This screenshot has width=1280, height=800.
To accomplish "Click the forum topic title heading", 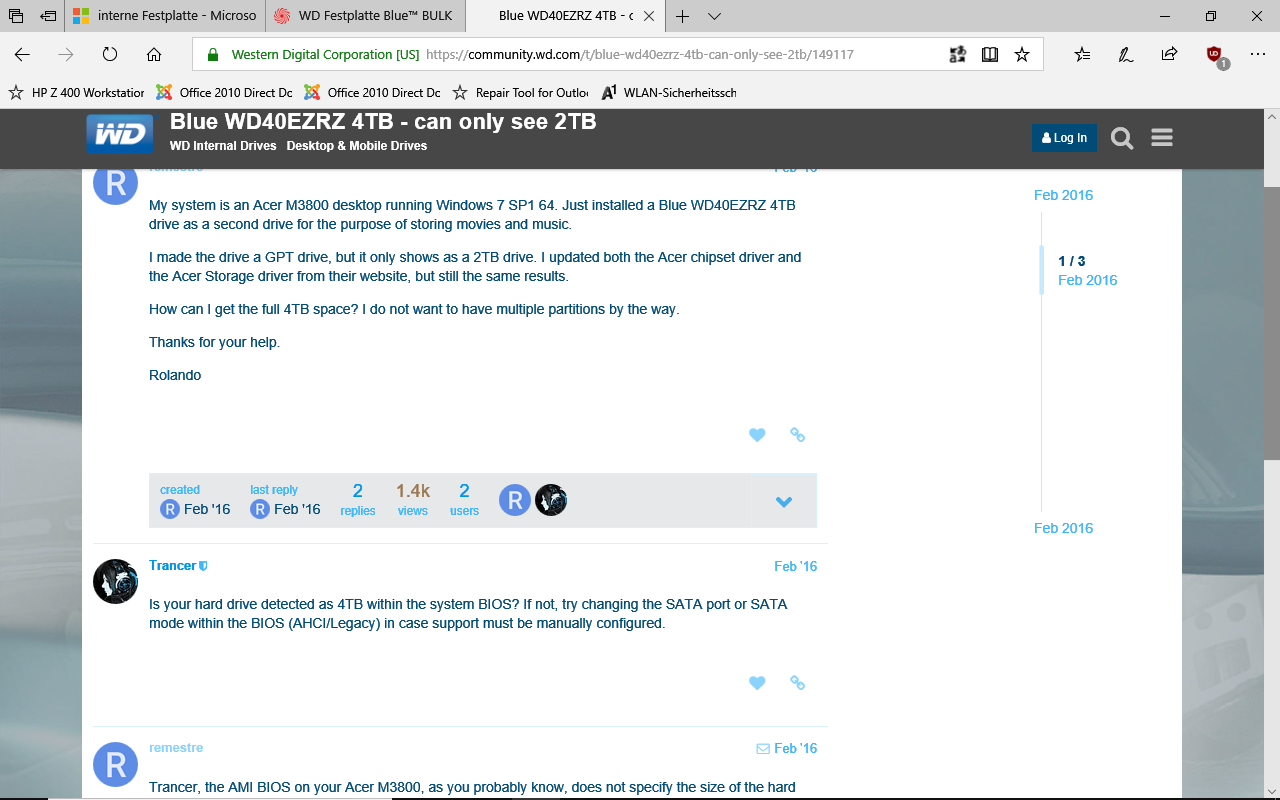I will tap(383, 122).
